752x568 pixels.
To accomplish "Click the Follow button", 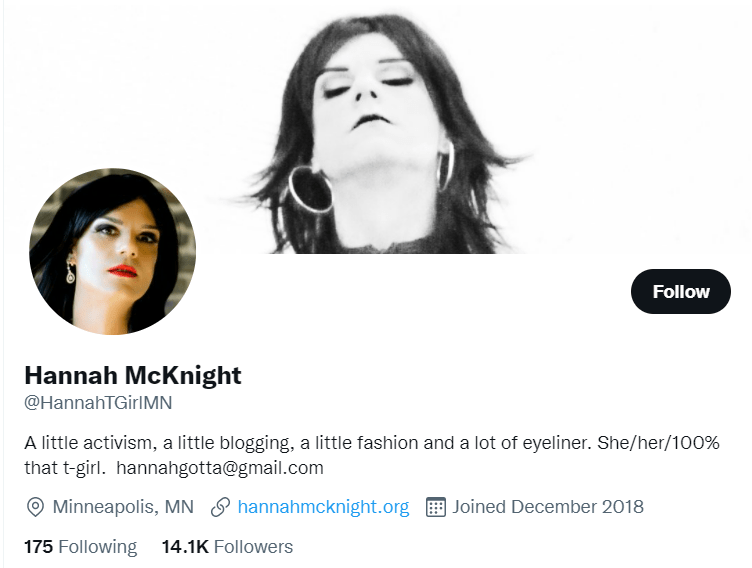I will point(681,292).
